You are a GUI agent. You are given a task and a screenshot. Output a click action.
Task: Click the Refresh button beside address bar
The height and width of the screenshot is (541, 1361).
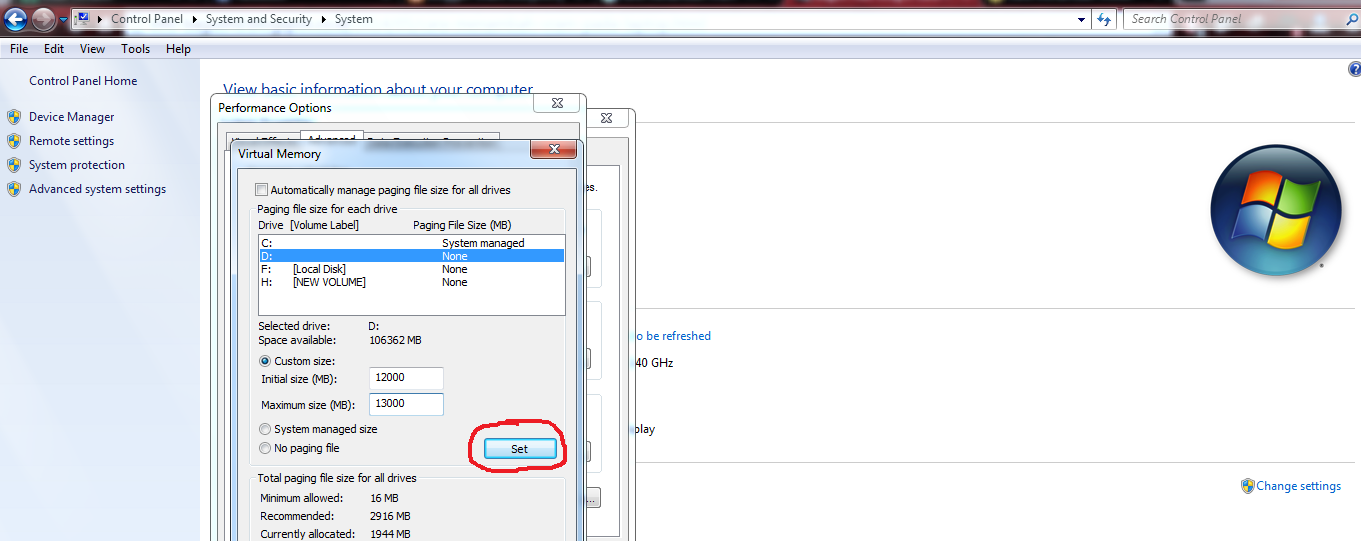(x=1105, y=19)
